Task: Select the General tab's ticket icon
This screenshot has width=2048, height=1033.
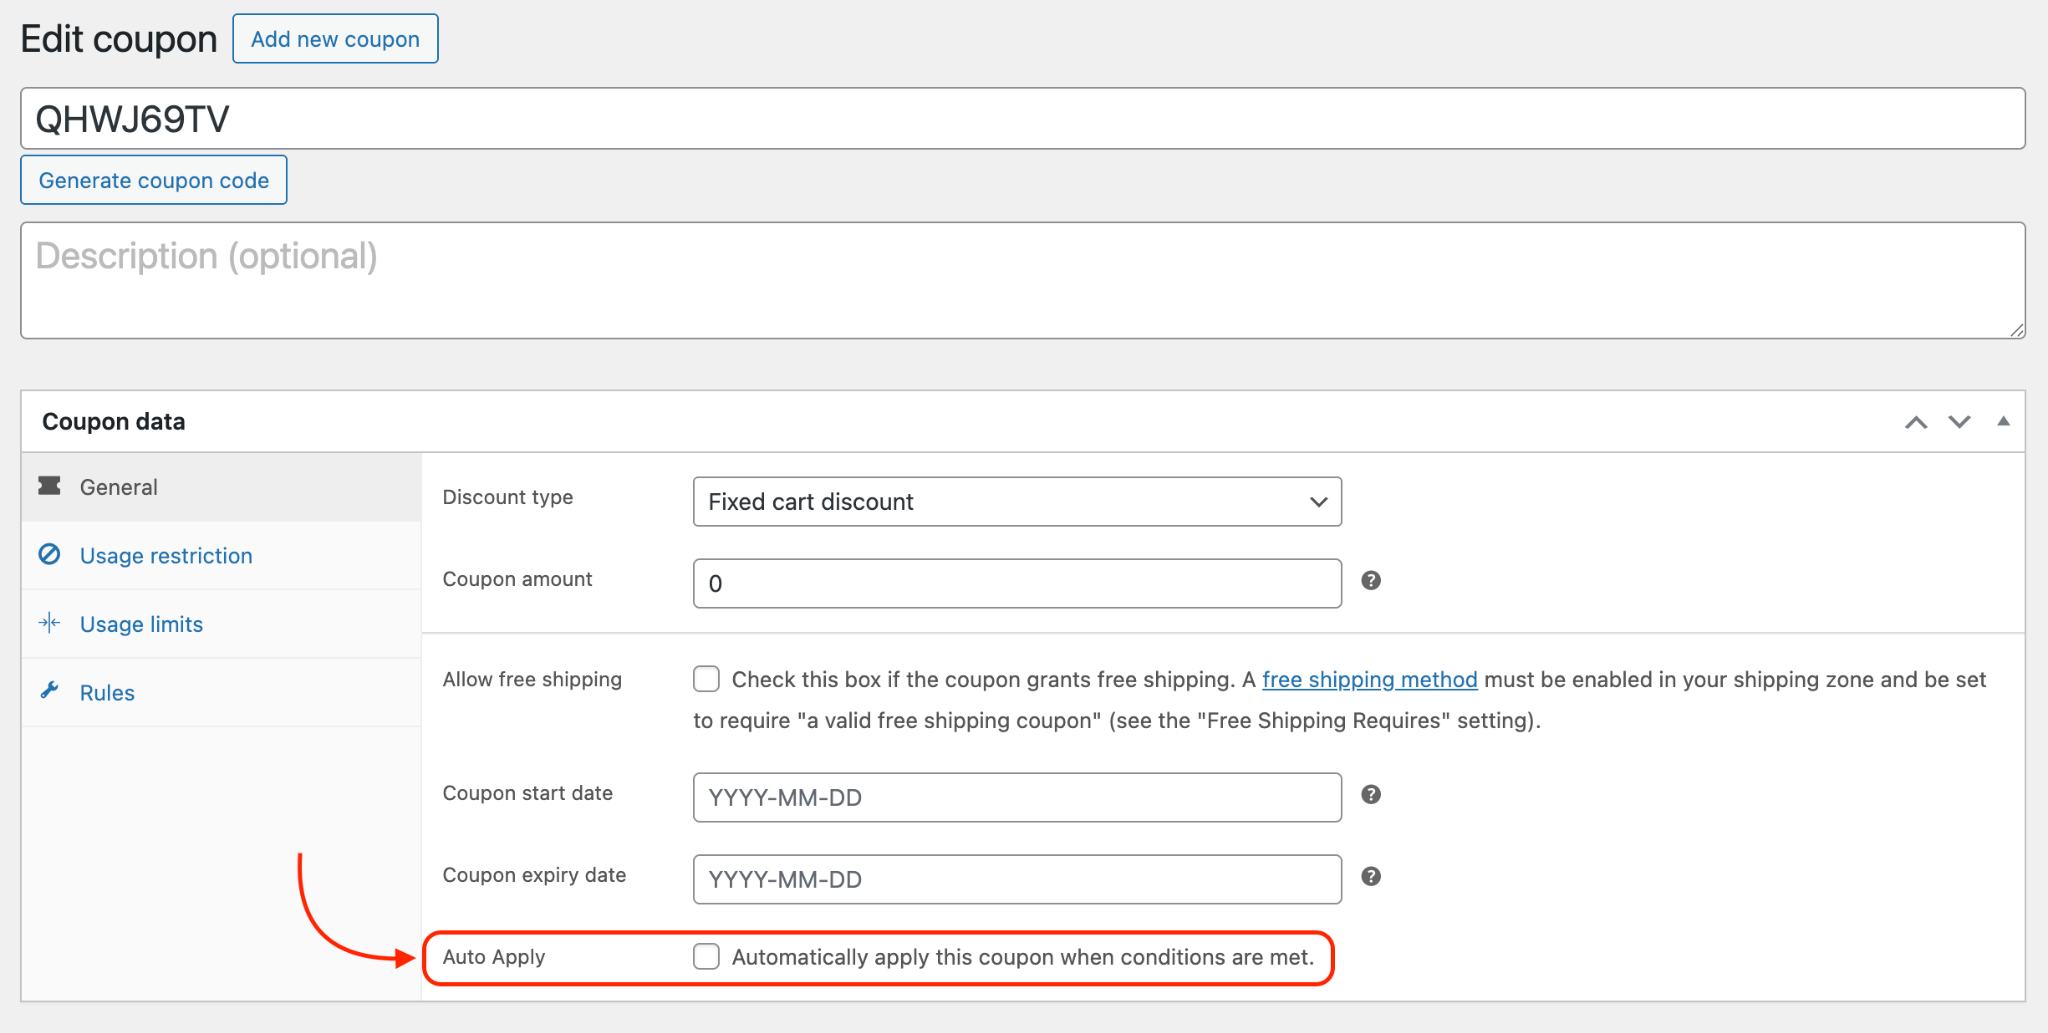Action: 50,486
